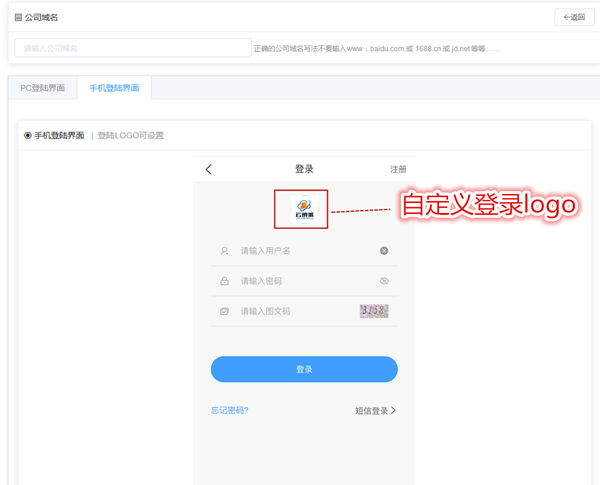Tap the back chevron in the phone preview

tap(209, 169)
